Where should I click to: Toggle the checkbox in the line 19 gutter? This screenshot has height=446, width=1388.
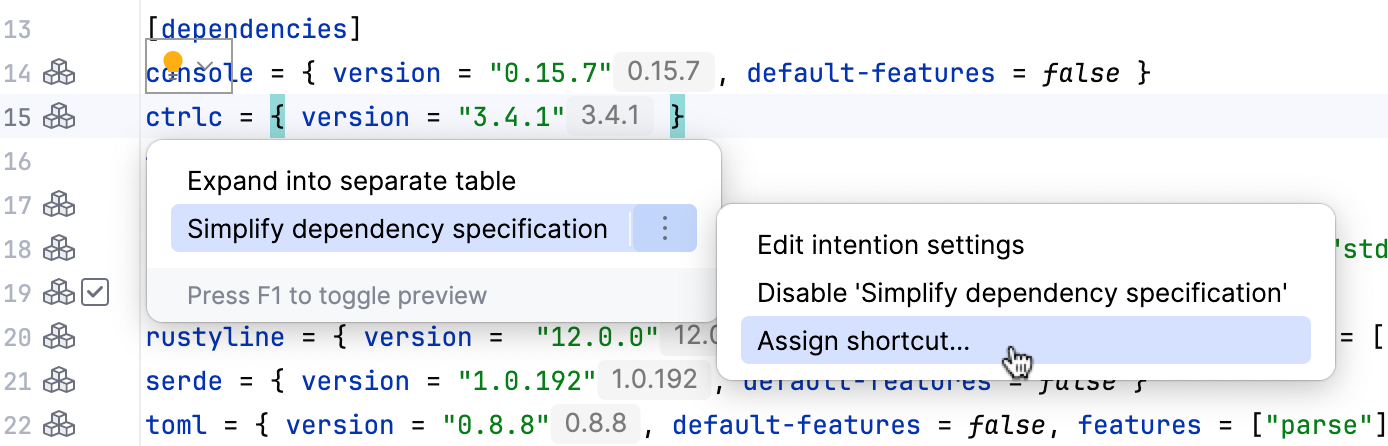tap(95, 293)
